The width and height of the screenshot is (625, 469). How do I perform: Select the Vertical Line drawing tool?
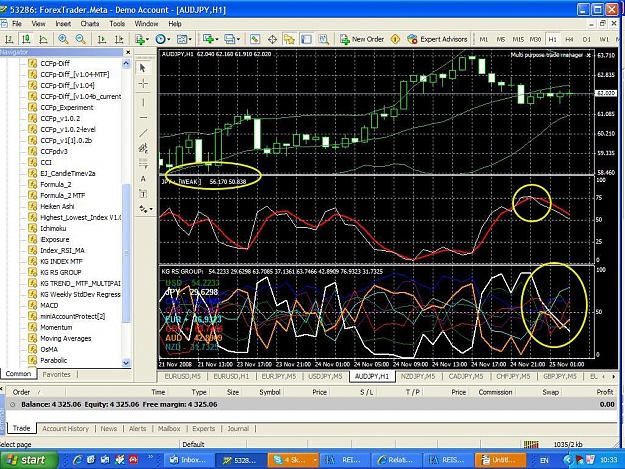coord(143,102)
